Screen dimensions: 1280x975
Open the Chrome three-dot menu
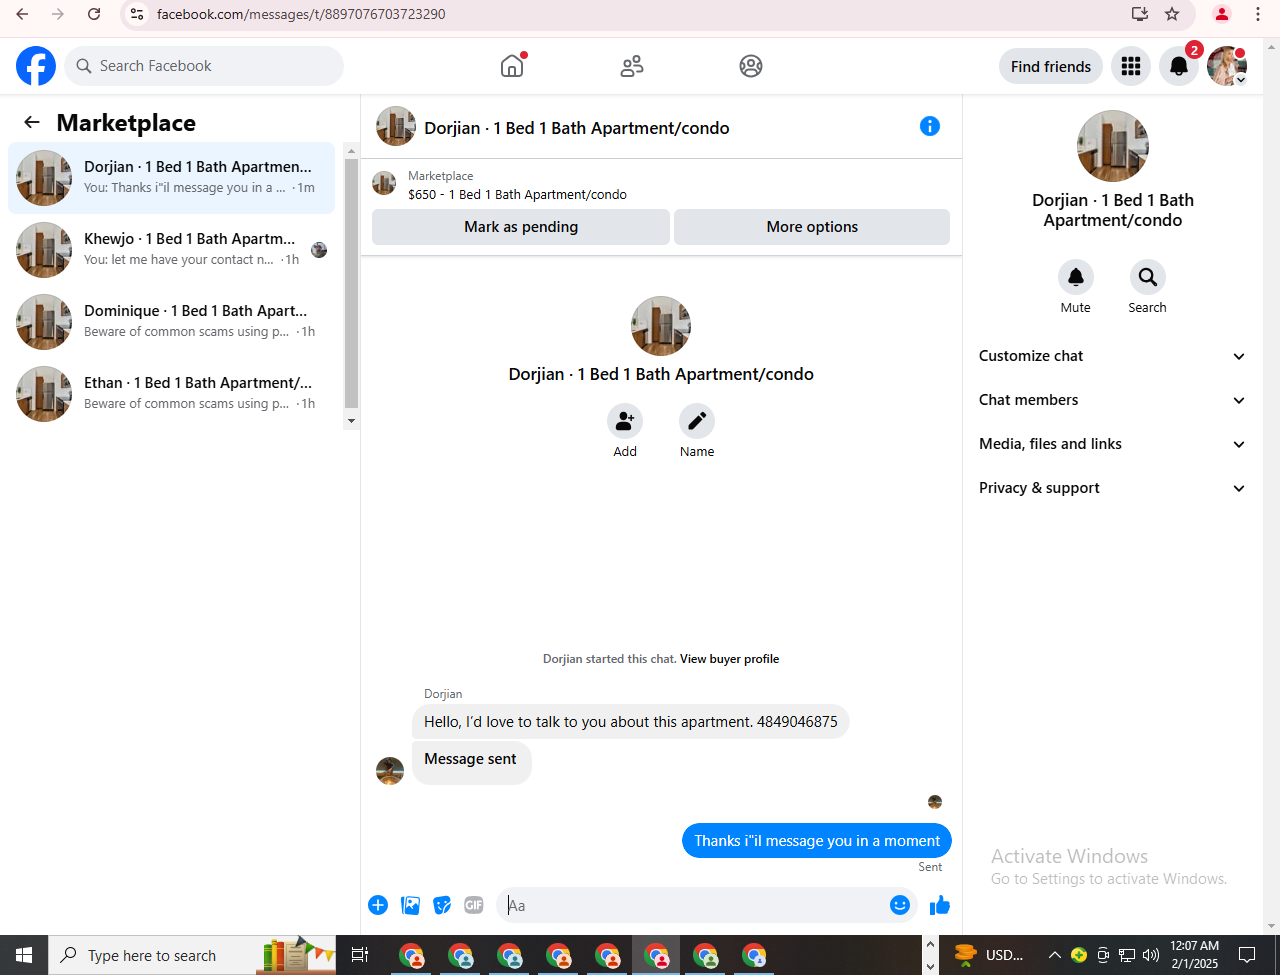click(1258, 14)
